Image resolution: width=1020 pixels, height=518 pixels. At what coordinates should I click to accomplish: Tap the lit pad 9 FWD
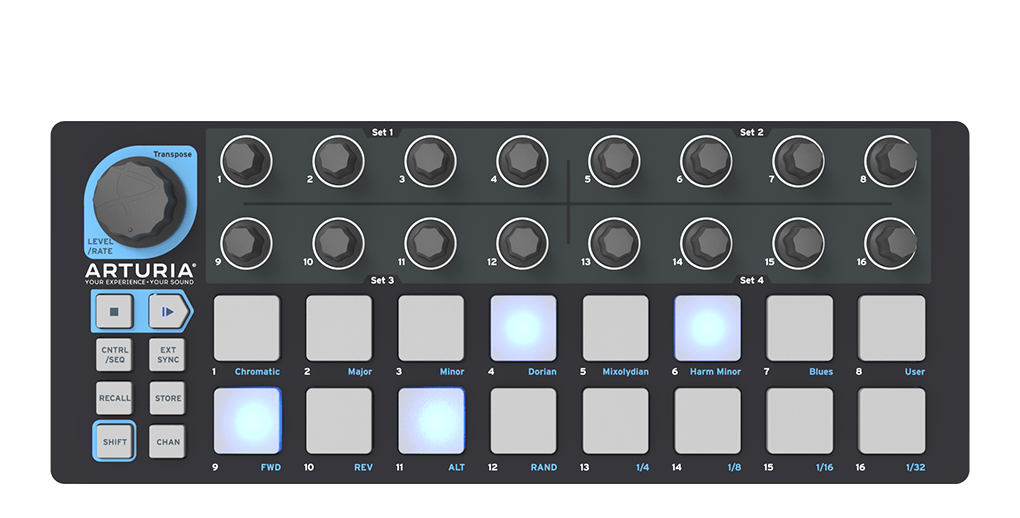pos(247,421)
